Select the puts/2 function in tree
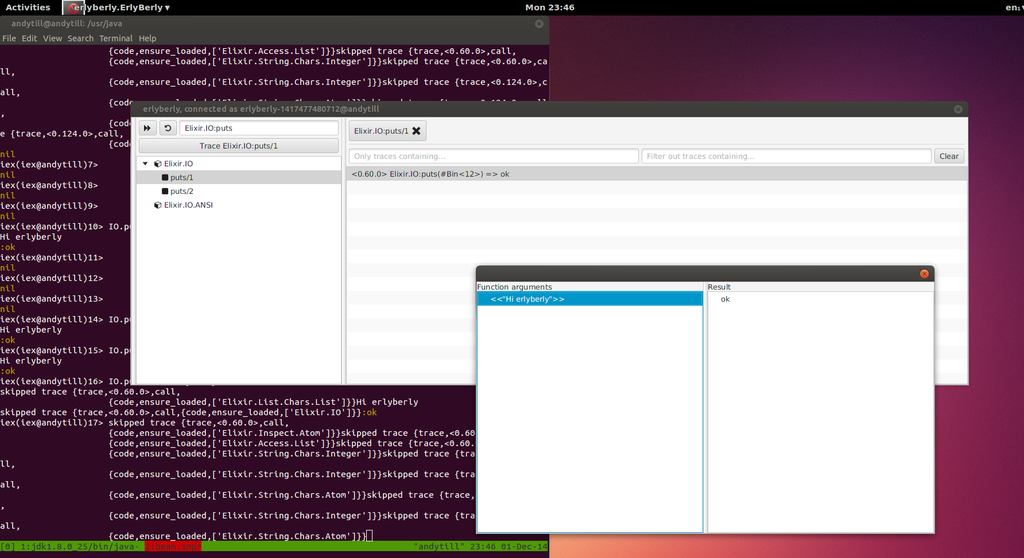1024x558 pixels. [x=182, y=191]
